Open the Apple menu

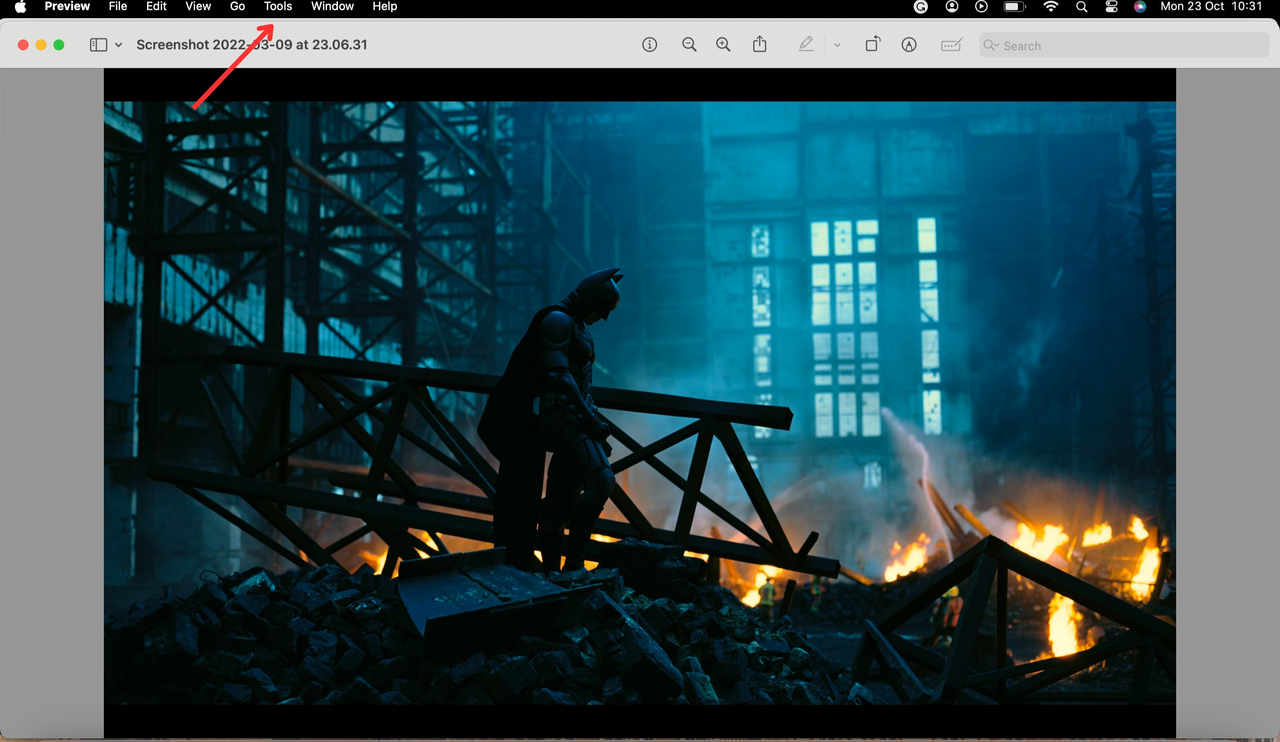coord(18,7)
